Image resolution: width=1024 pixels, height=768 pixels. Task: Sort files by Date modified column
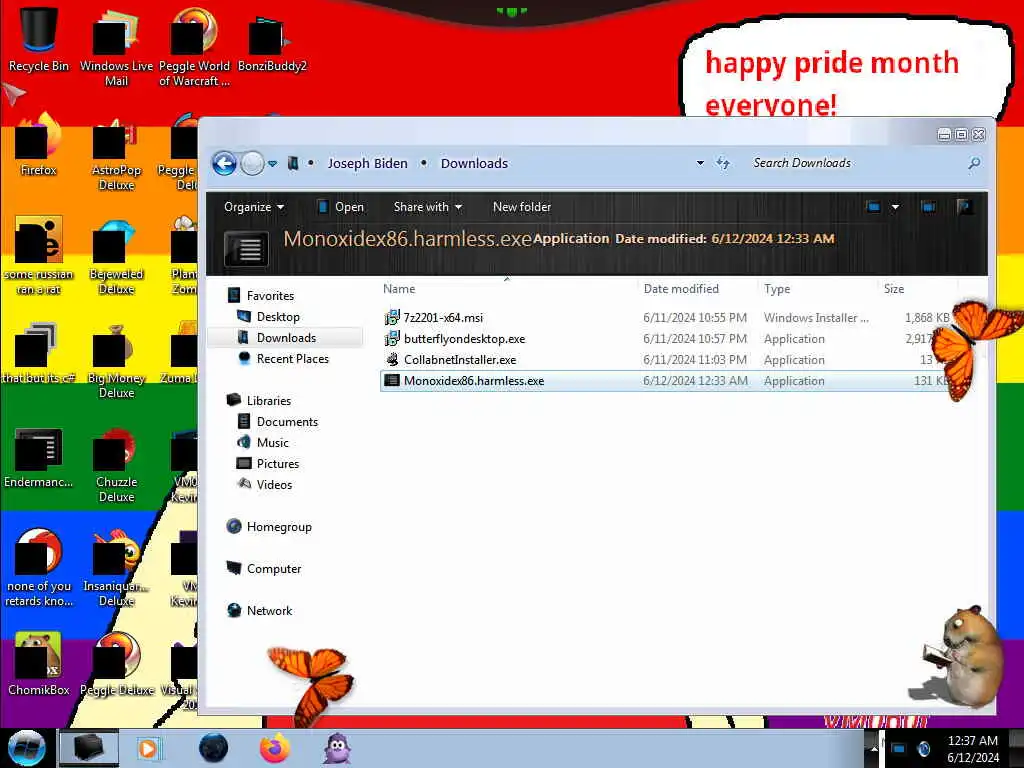pyautogui.click(x=681, y=289)
